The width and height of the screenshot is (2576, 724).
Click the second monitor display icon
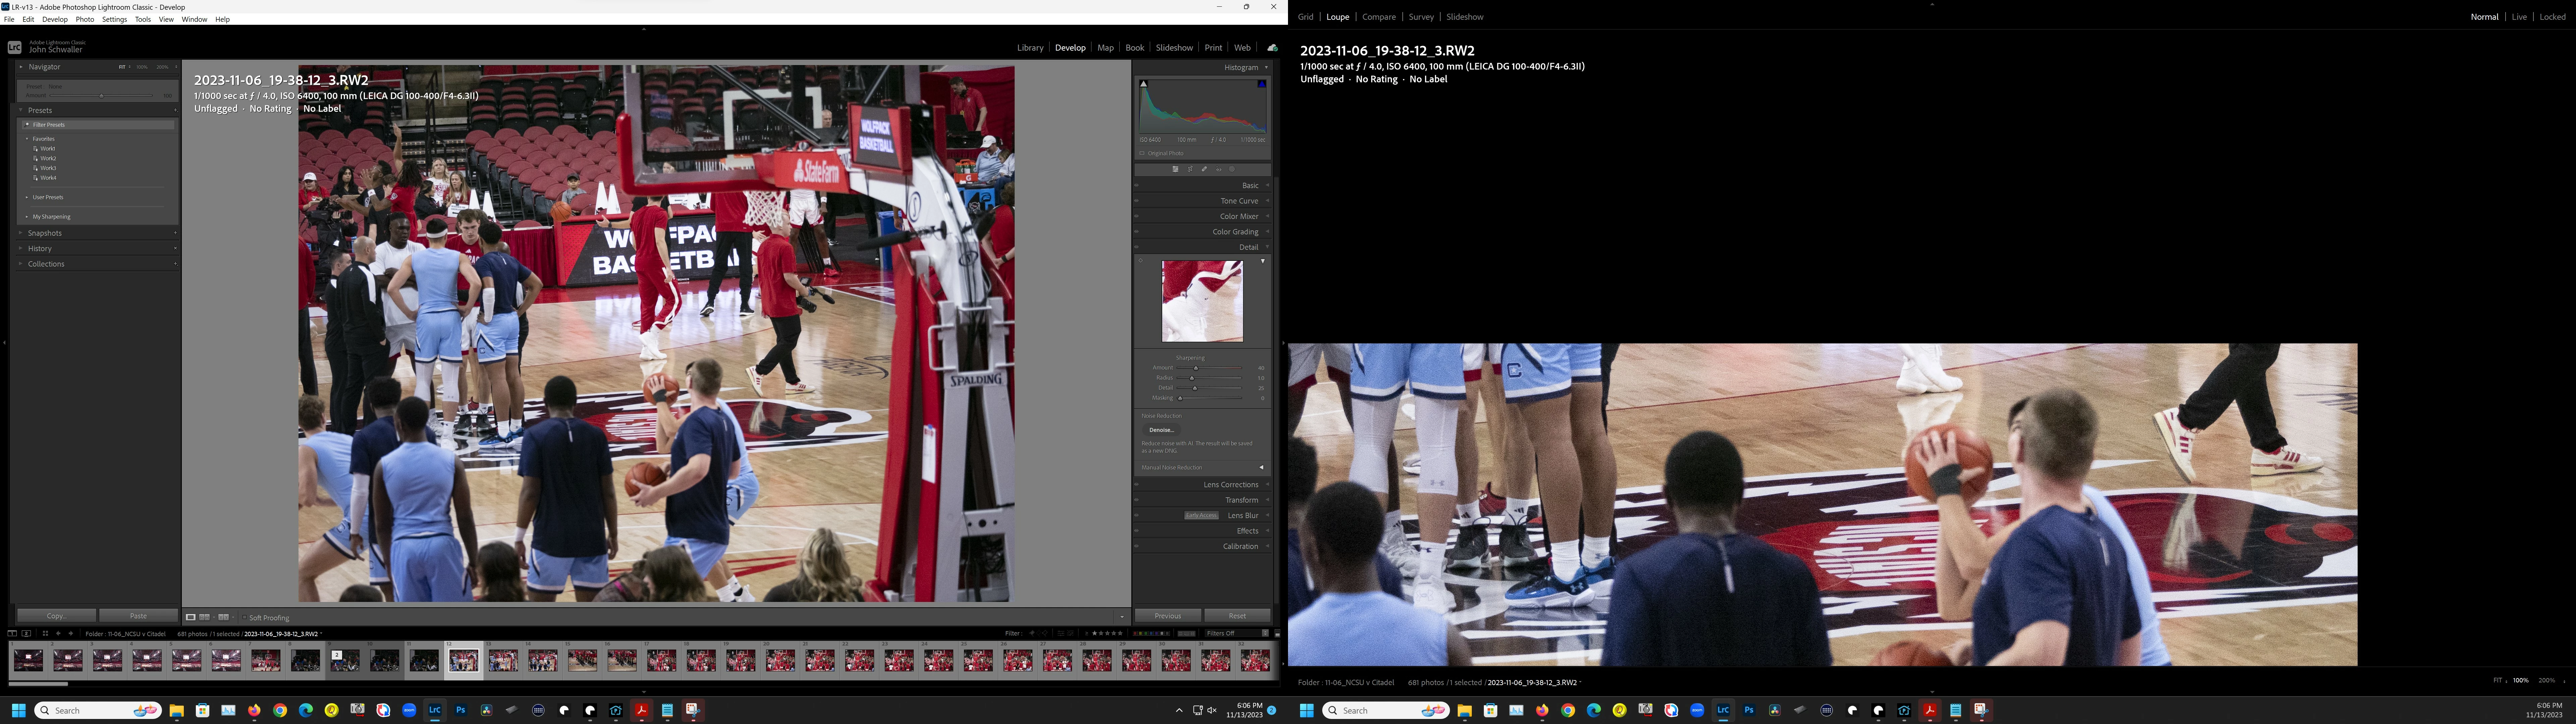(x=26, y=633)
